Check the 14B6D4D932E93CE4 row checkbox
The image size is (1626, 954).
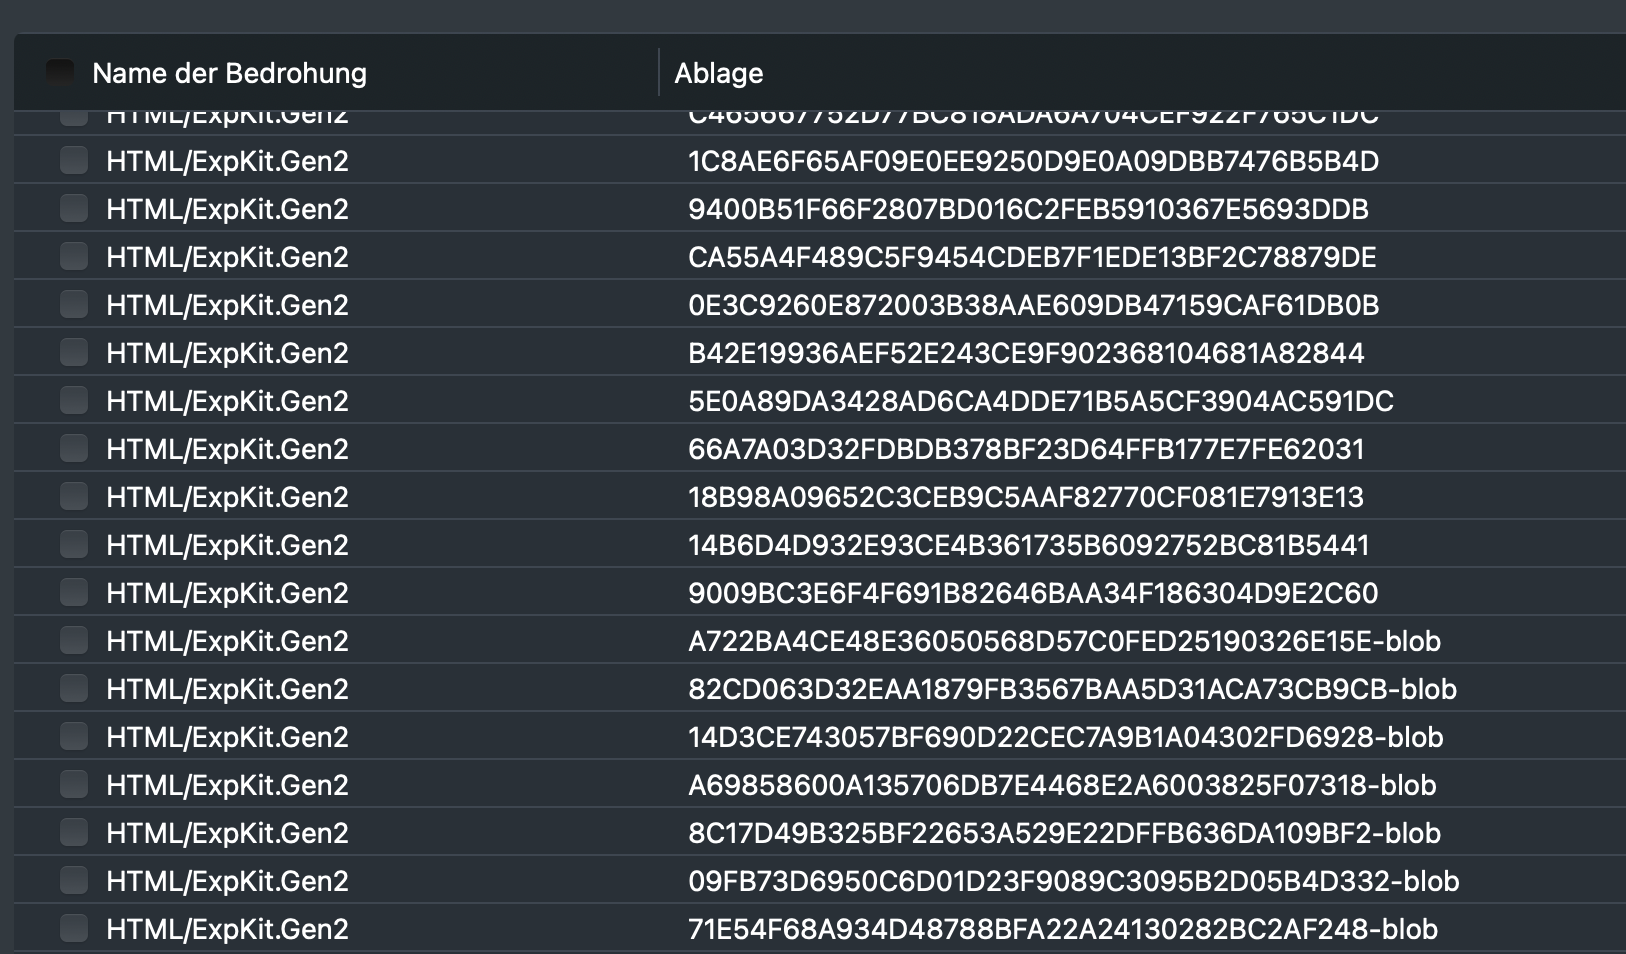(x=74, y=544)
